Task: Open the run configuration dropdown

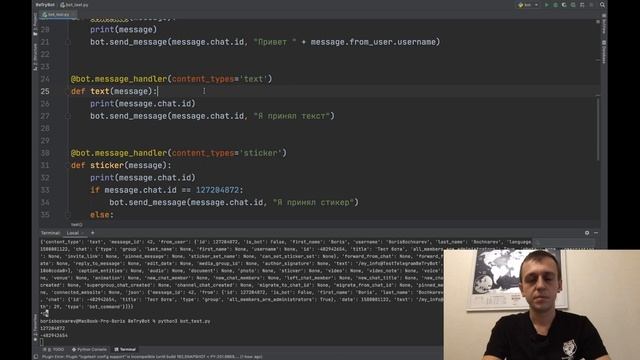Action: pos(528,5)
